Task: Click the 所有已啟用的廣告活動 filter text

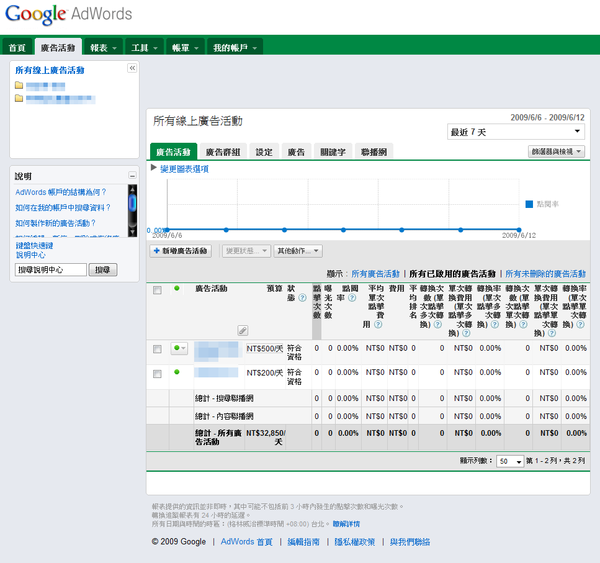Action: click(x=452, y=274)
